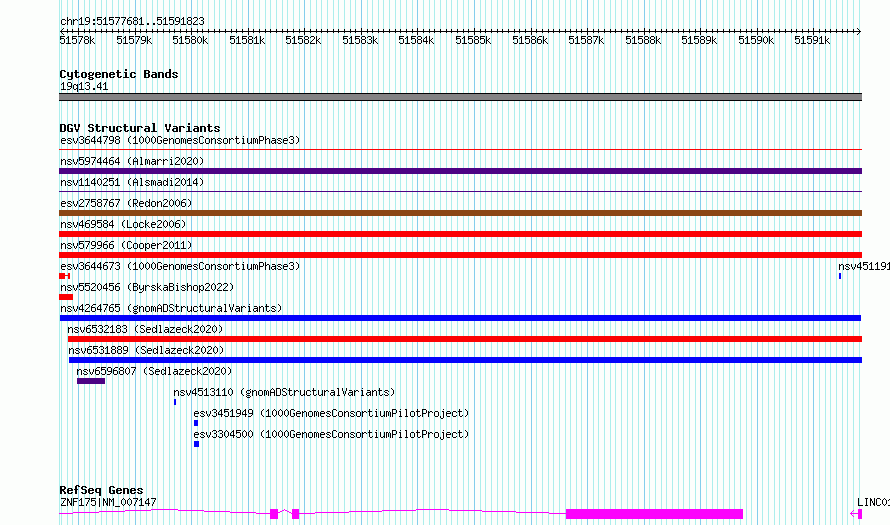
Task: Select the purple nsv5974464 variant bar
Action: coord(460,171)
